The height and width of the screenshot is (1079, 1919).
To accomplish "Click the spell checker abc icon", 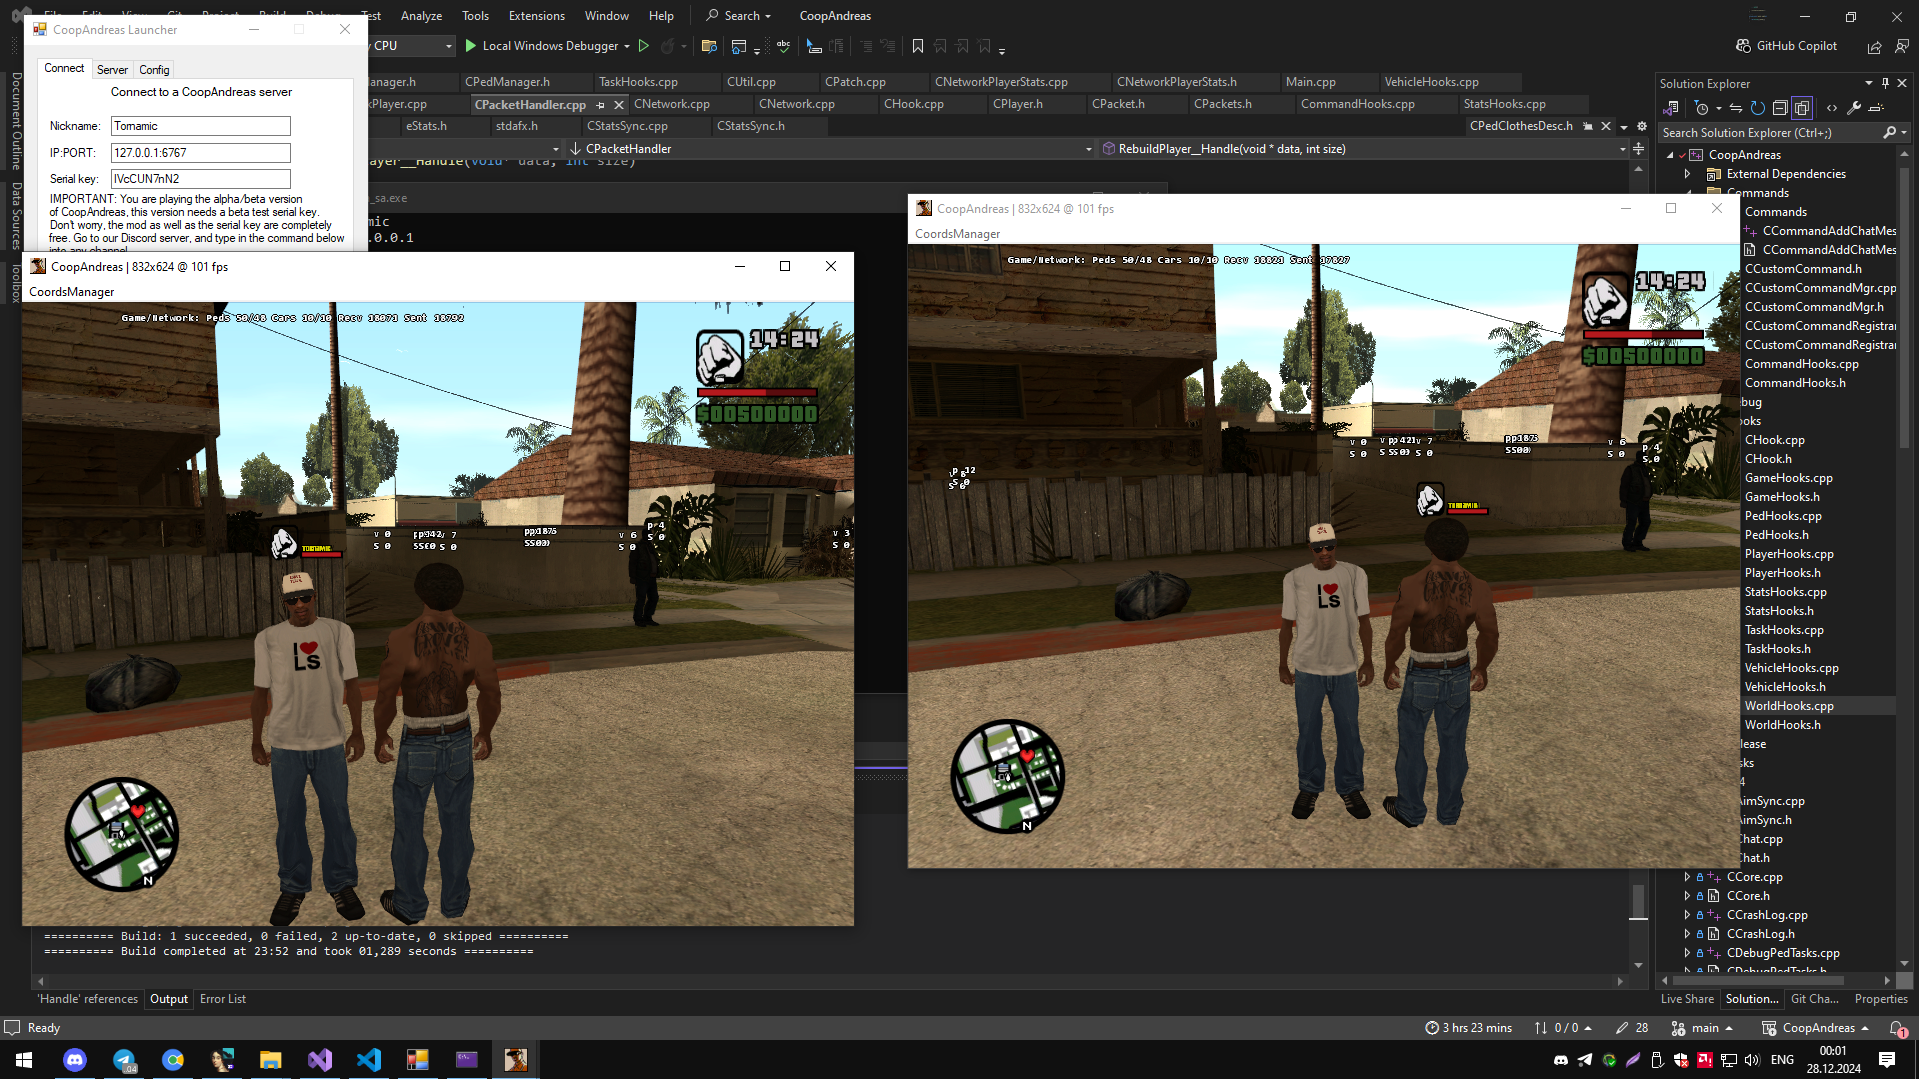I will (x=783, y=46).
